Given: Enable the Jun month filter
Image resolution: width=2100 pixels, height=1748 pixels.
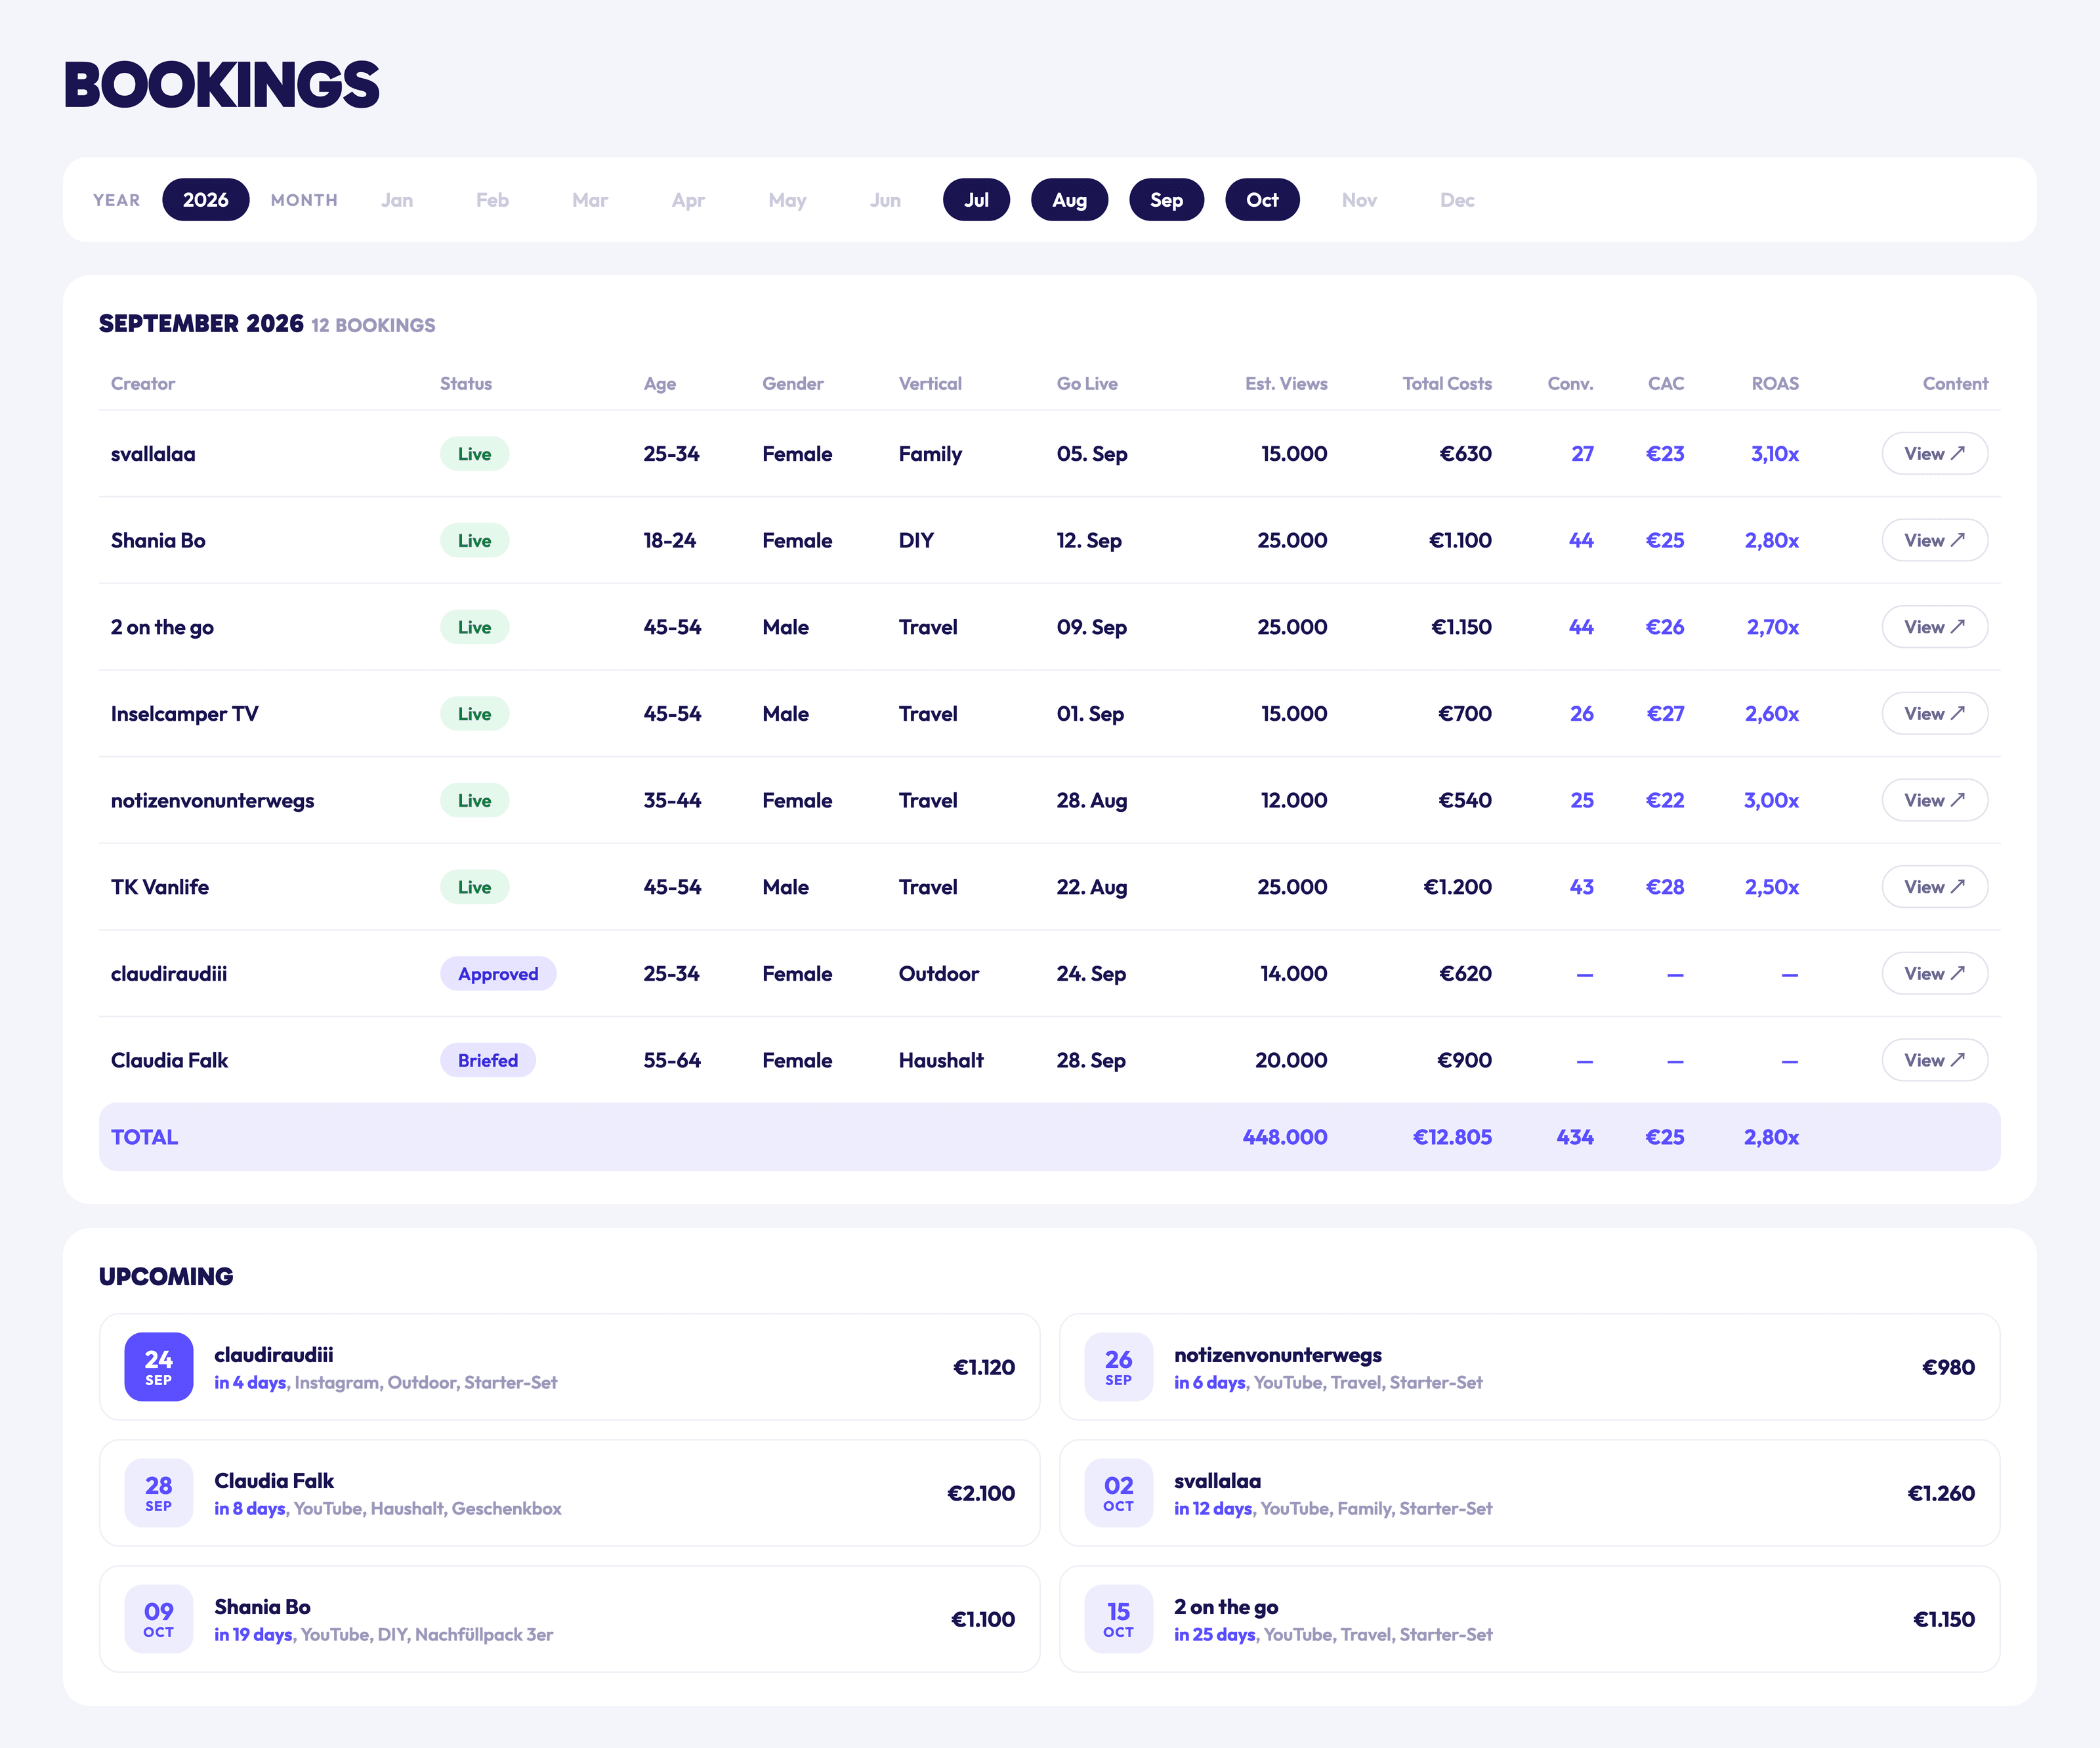Looking at the screenshot, I should (x=885, y=200).
